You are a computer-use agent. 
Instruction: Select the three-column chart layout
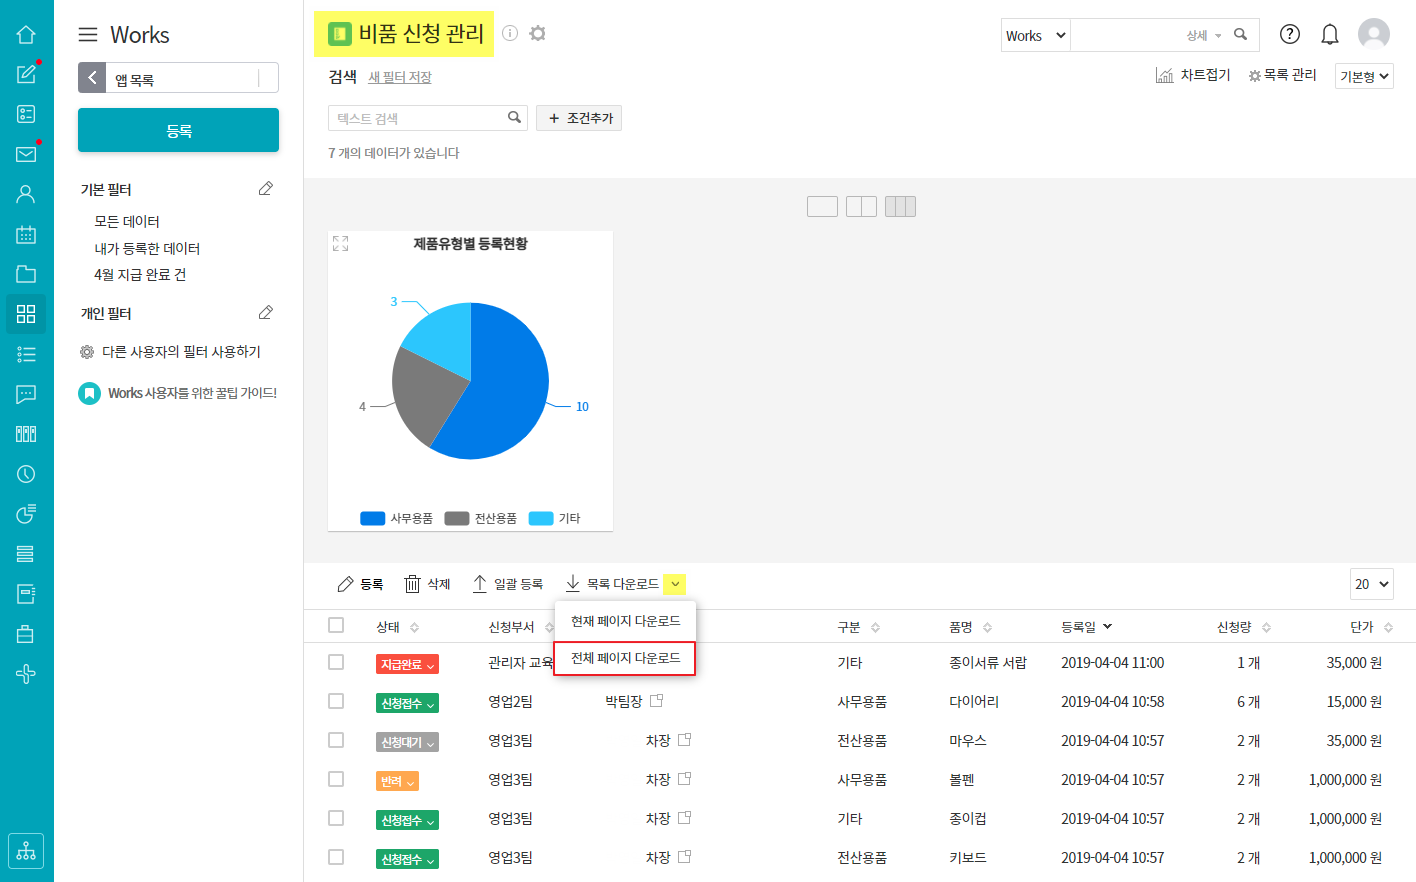coord(900,207)
